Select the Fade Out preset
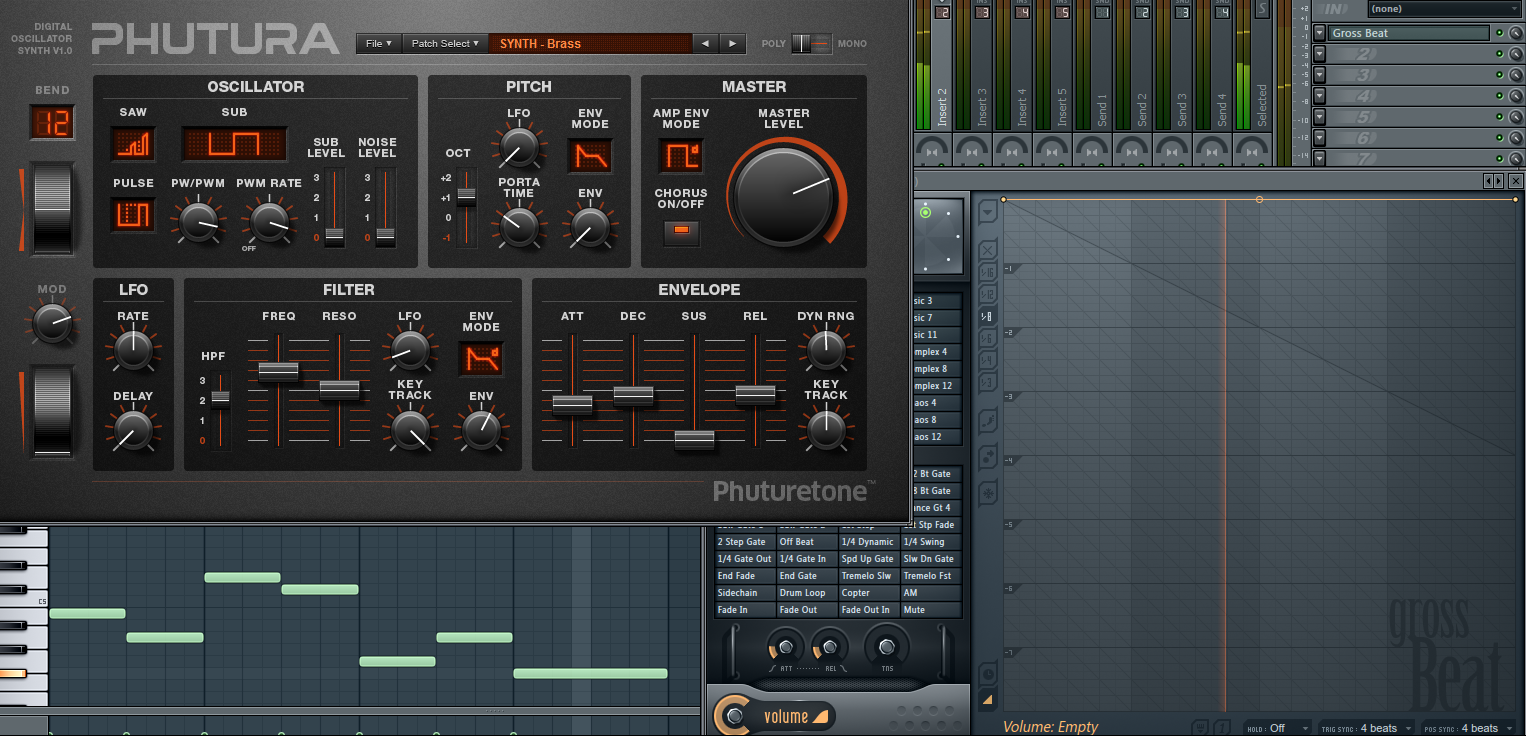Viewport: 1526px width, 736px height. (806, 610)
